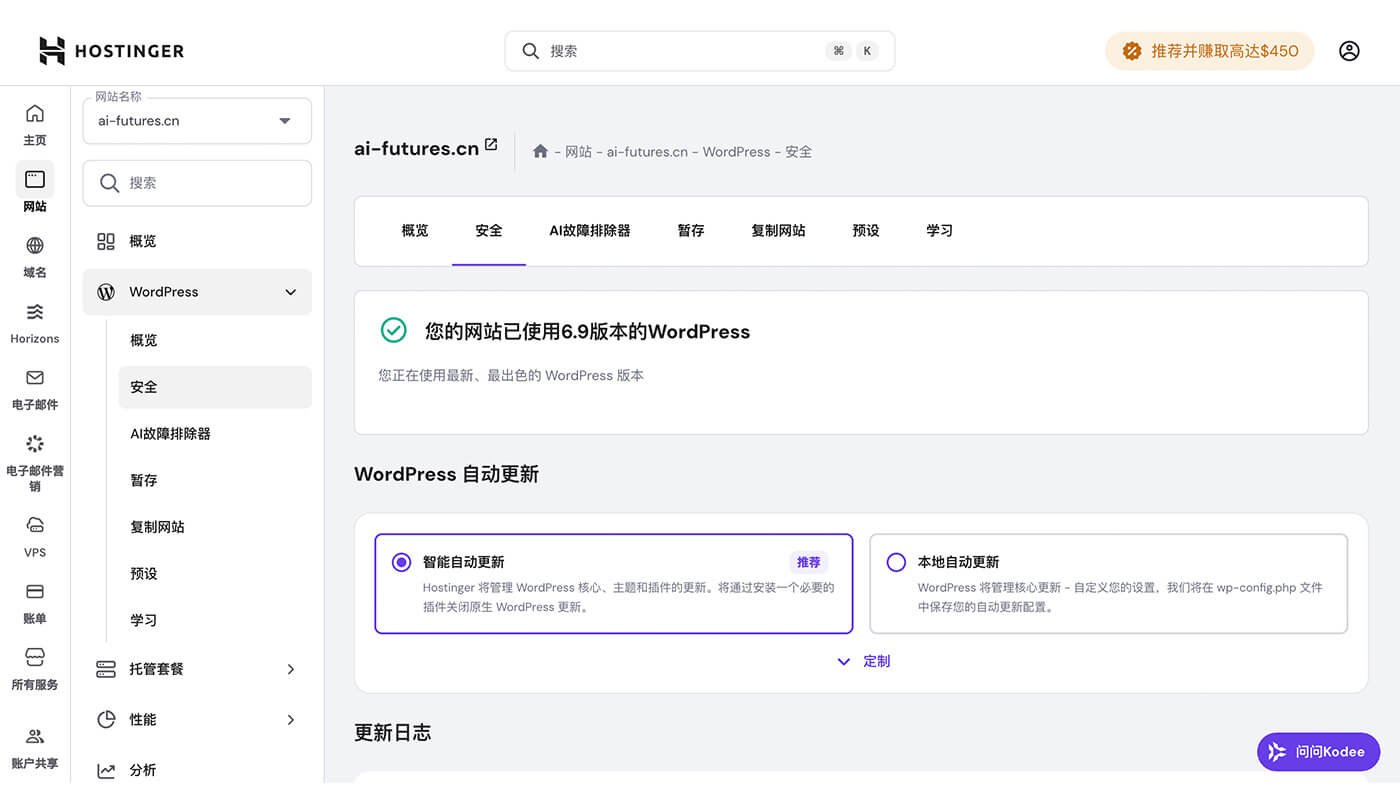Toggle the 账户共享 sidebar item
Viewport: 1400px width, 800px height.
pos(34,744)
